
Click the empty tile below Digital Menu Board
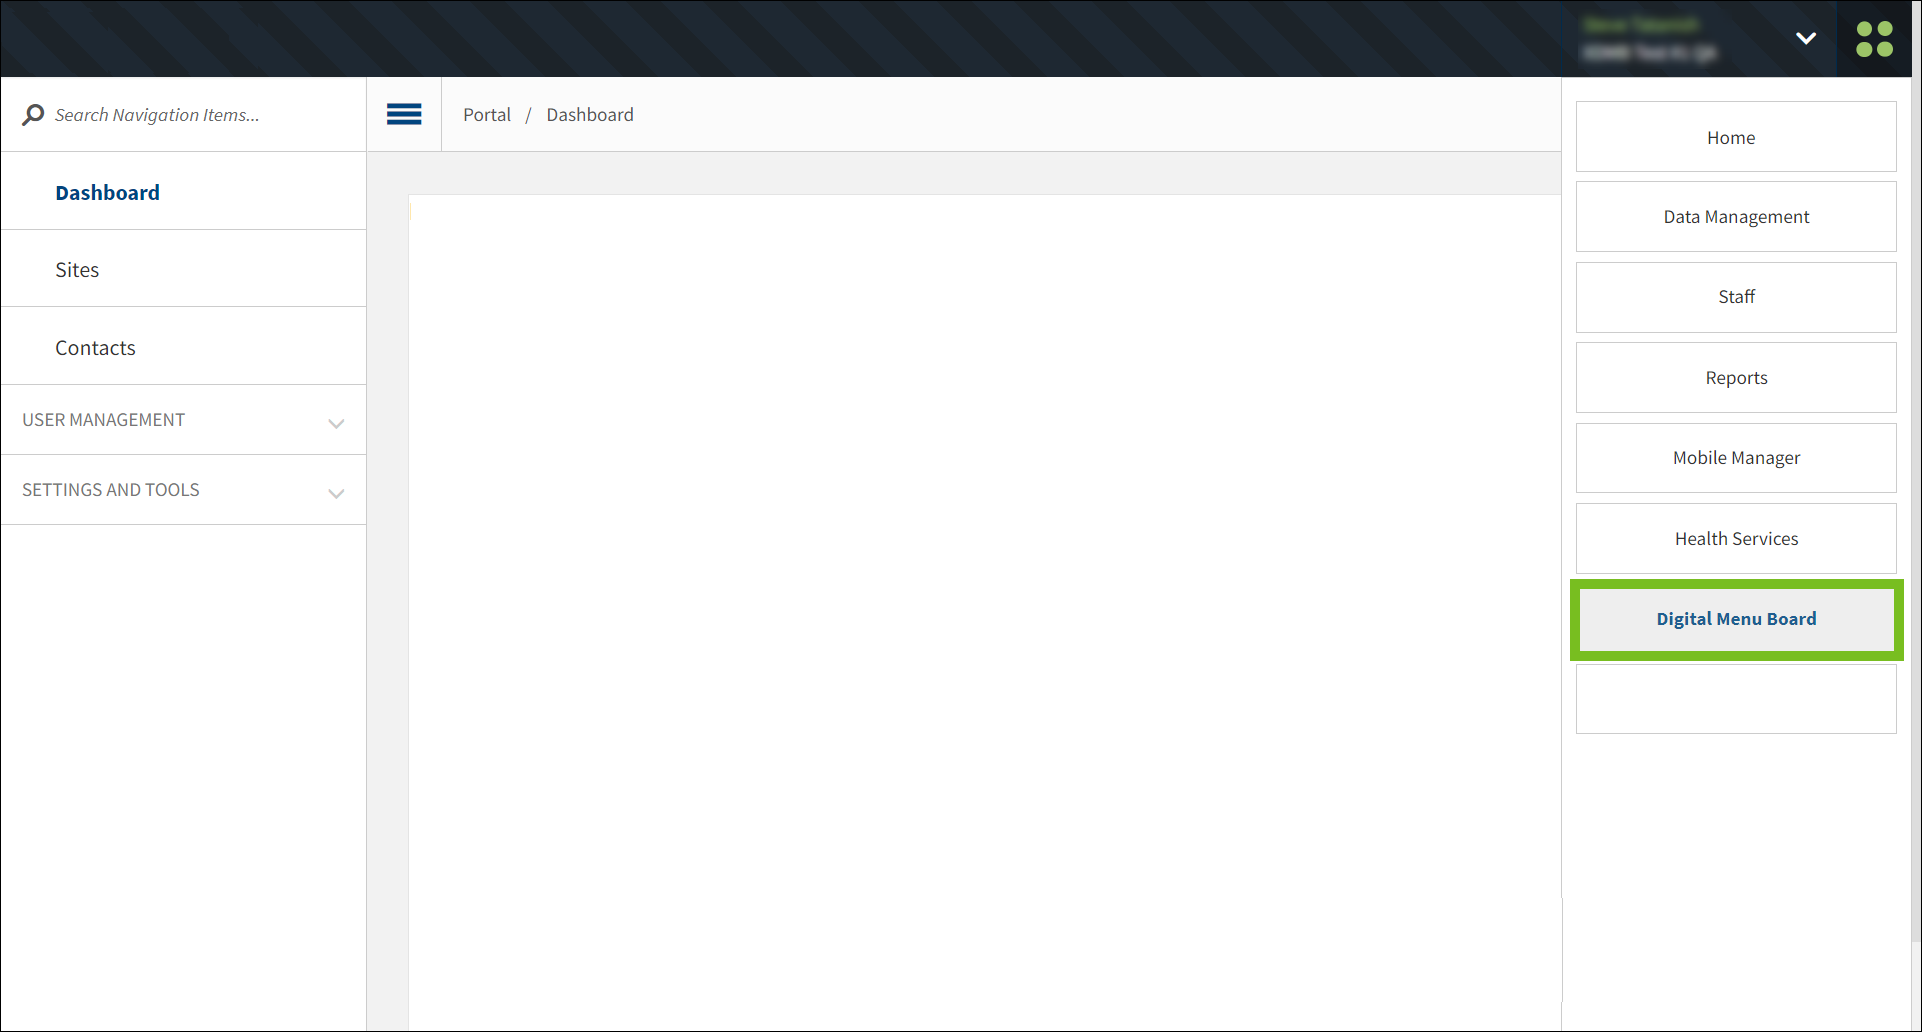[x=1736, y=698]
